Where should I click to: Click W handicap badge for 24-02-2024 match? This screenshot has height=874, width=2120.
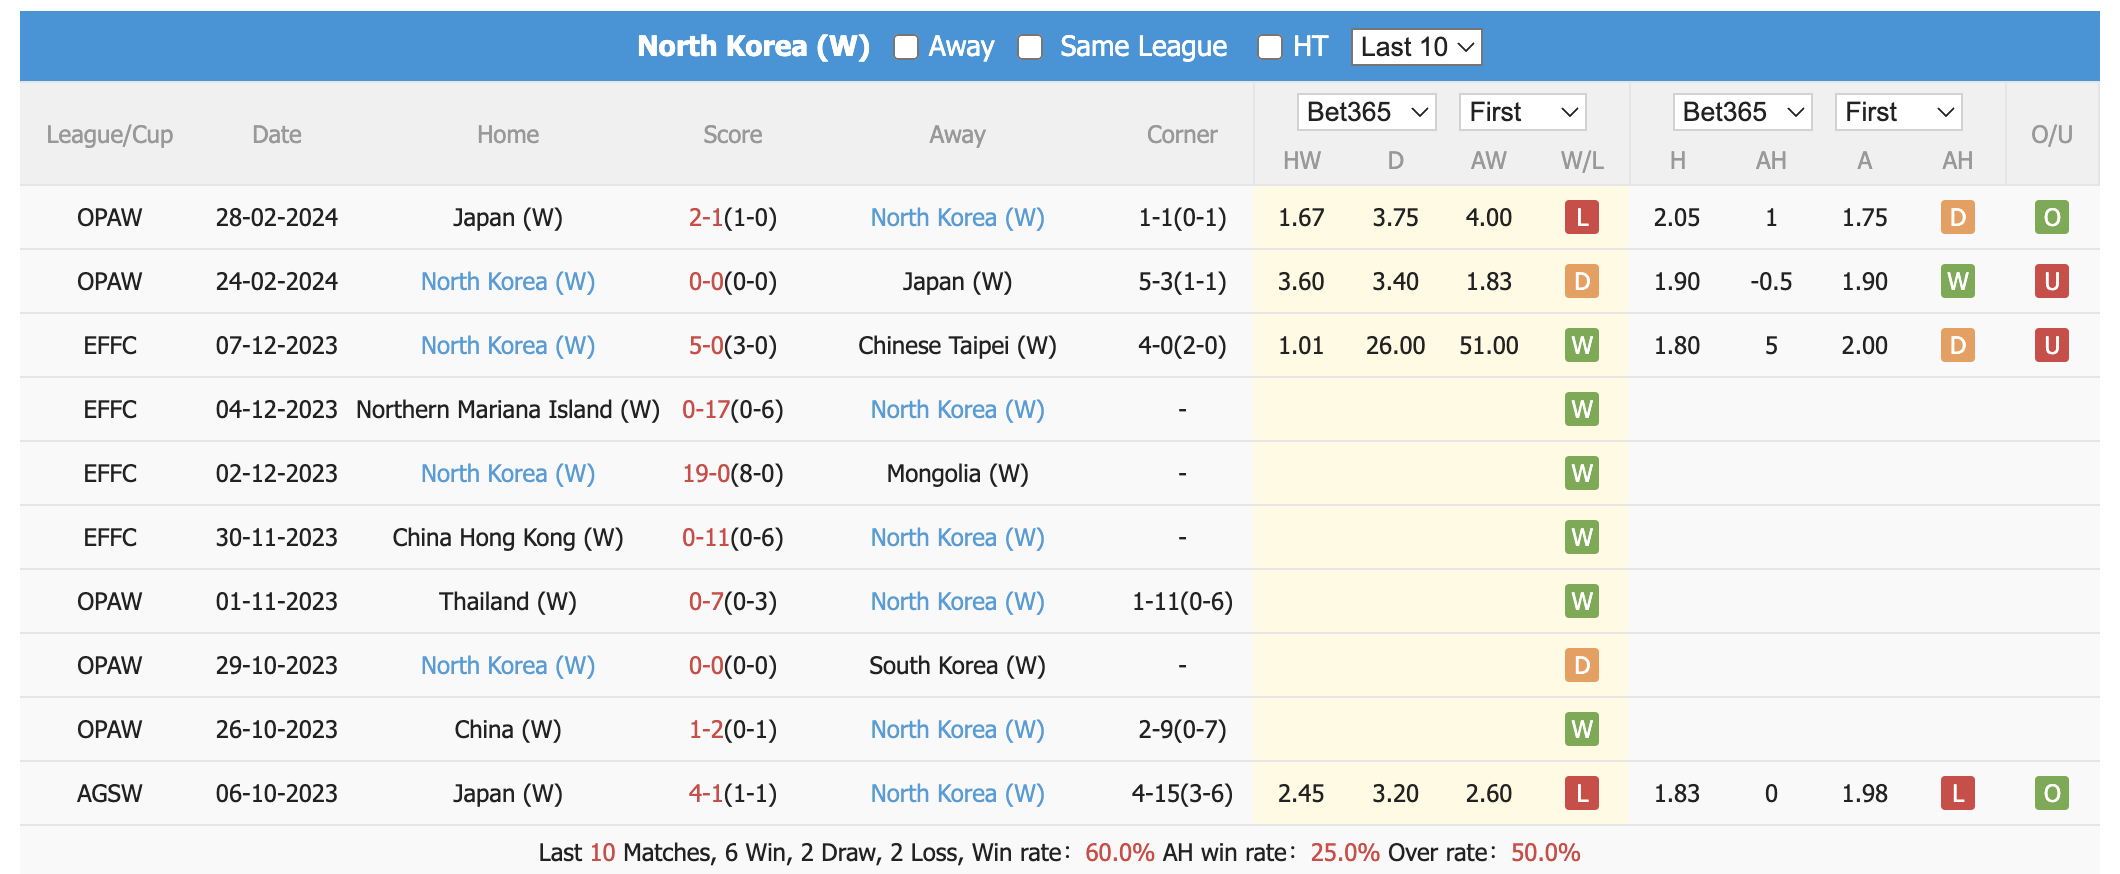(x=1958, y=281)
